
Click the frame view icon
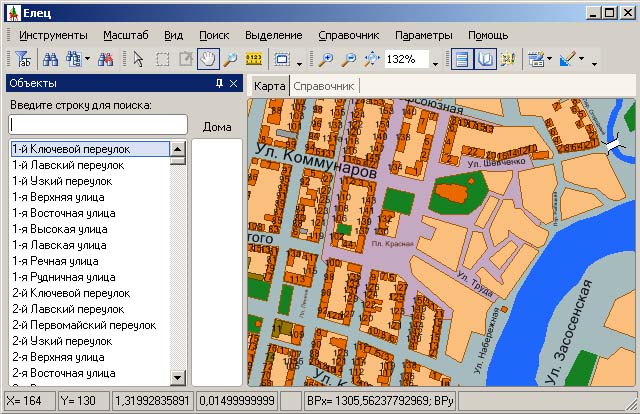[x=282, y=59]
